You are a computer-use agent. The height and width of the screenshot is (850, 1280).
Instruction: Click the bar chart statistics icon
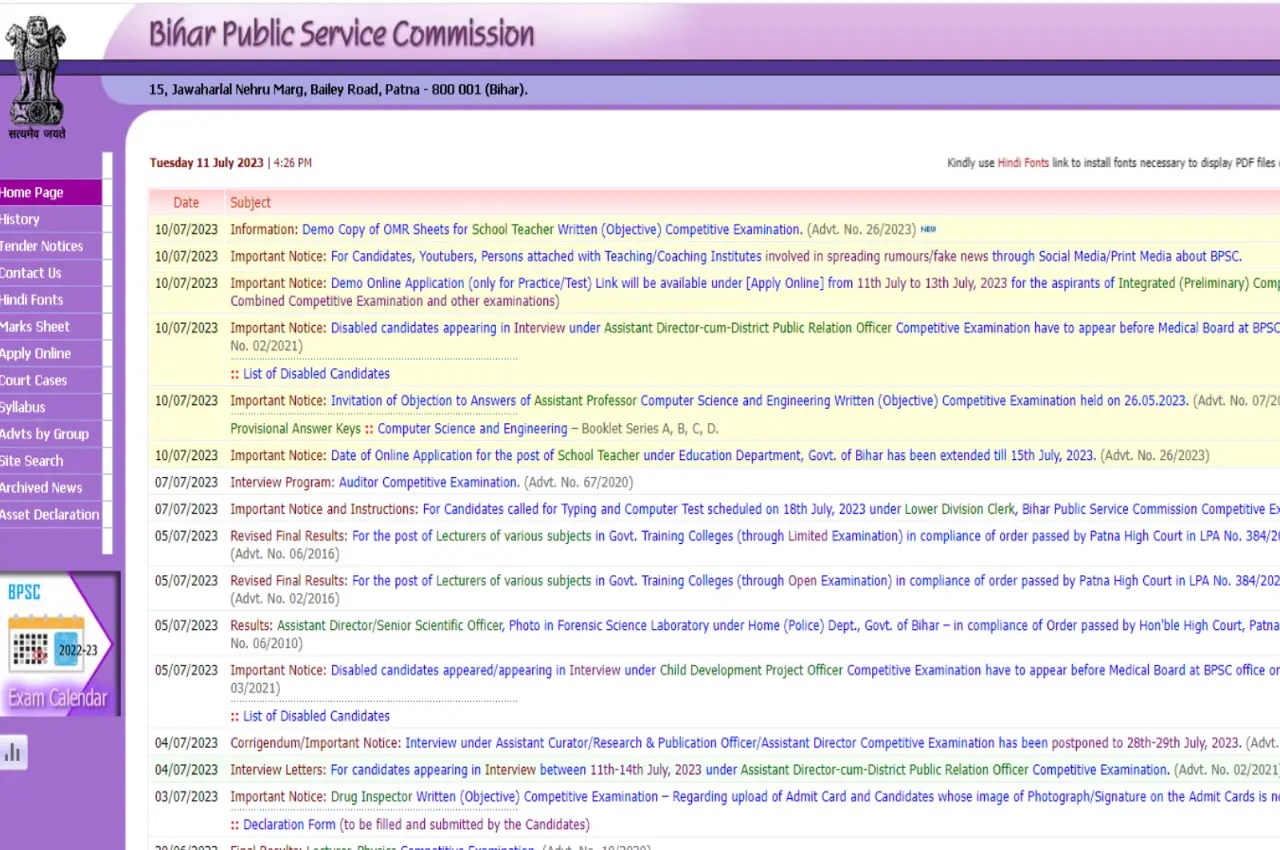coord(13,753)
